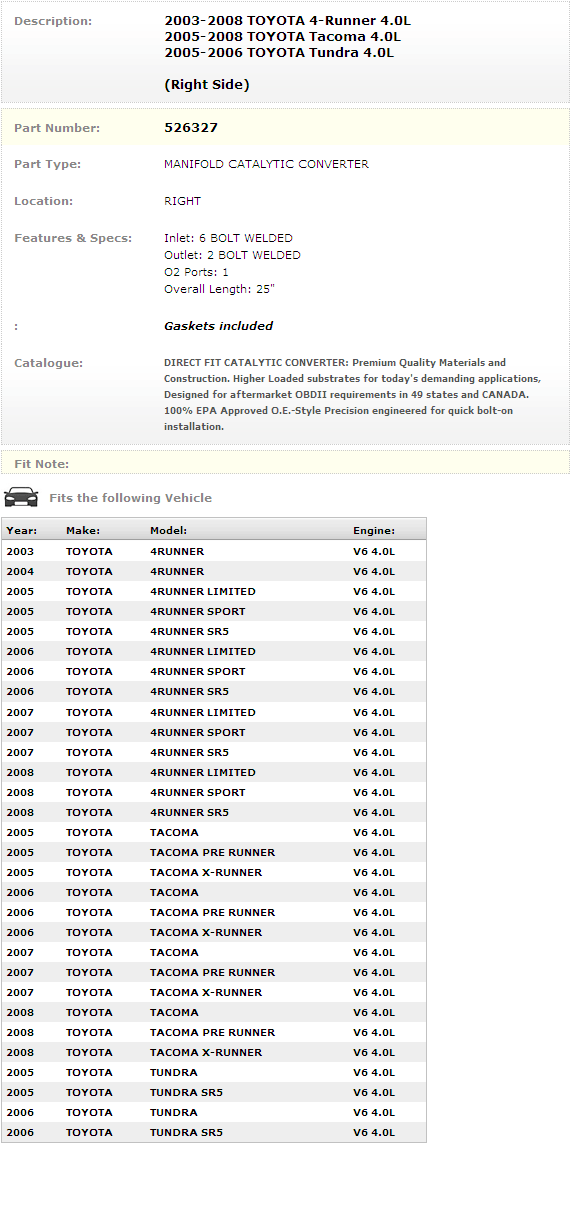Click the '2005-2006 TOYOTA Tundra 4.0L' description line

tap(279, 53)
